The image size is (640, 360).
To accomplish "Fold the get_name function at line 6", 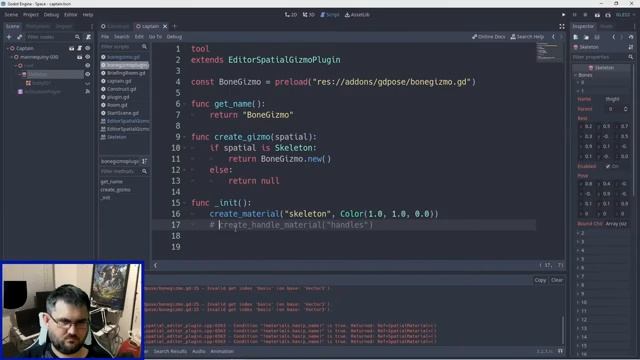I will [x=185, y=104].
